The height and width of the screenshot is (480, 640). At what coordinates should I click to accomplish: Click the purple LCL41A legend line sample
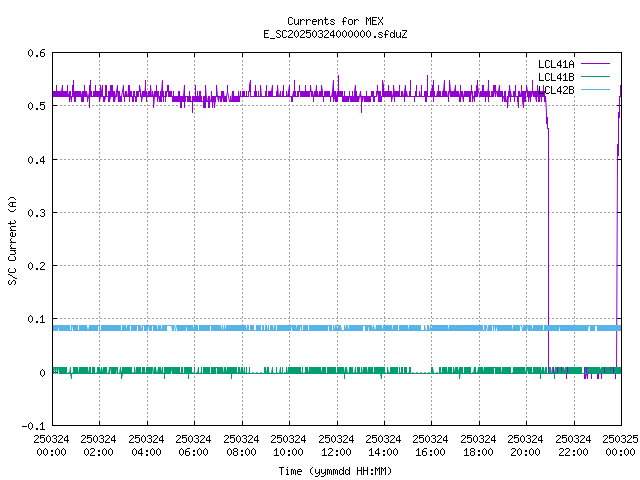595,64
